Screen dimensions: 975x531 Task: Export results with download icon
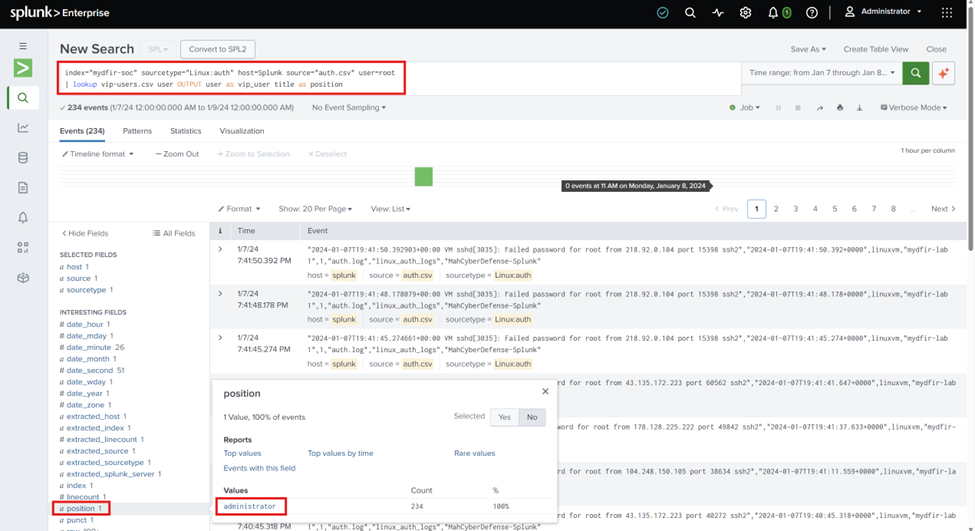(859, 108)
